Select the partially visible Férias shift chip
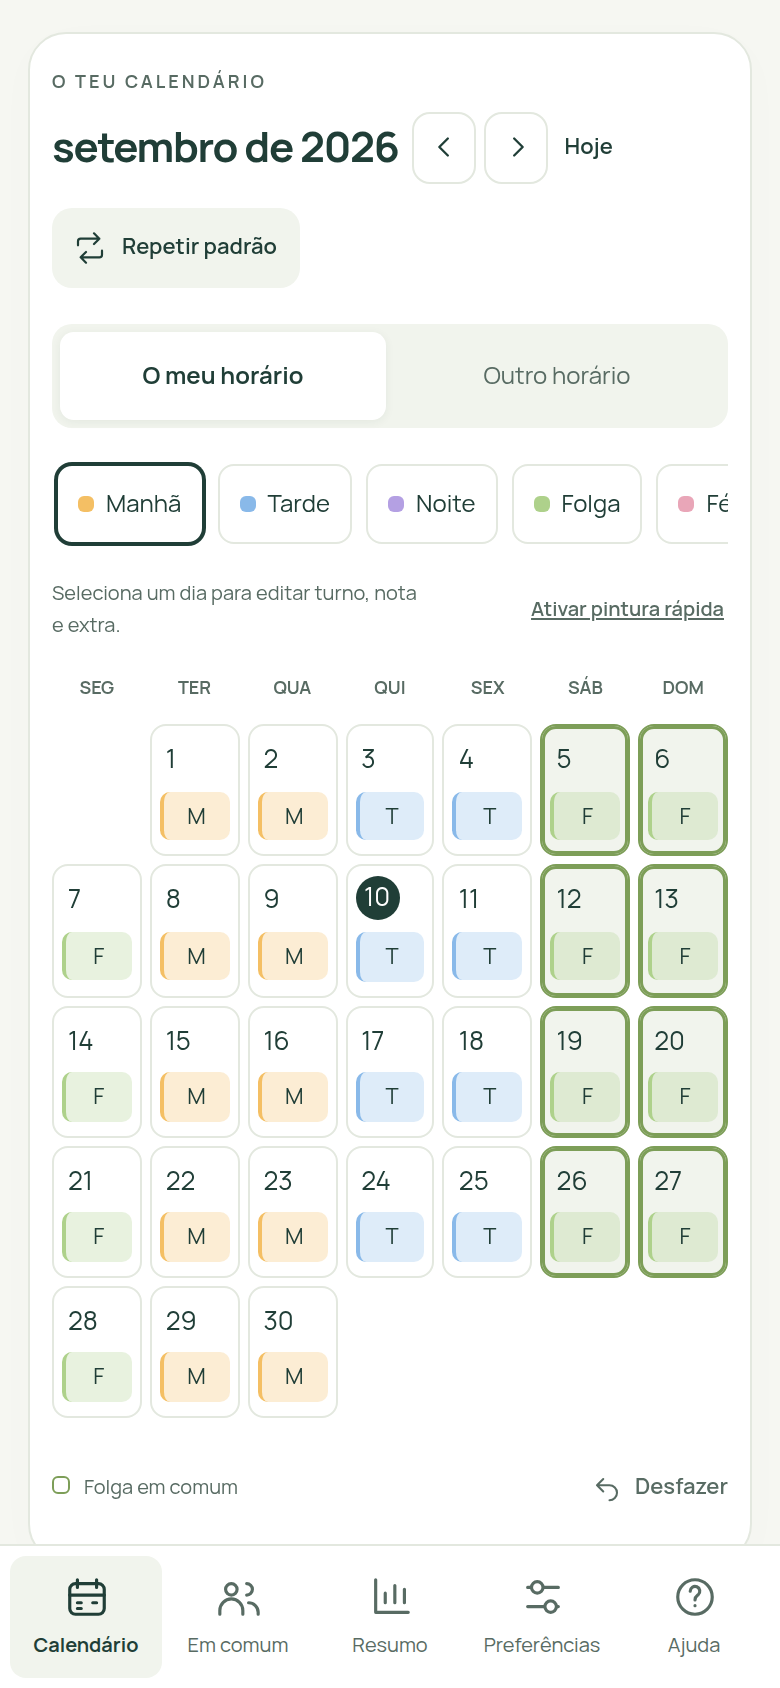Viewport: 780px width, 1688px height. (x=693, y=504)
